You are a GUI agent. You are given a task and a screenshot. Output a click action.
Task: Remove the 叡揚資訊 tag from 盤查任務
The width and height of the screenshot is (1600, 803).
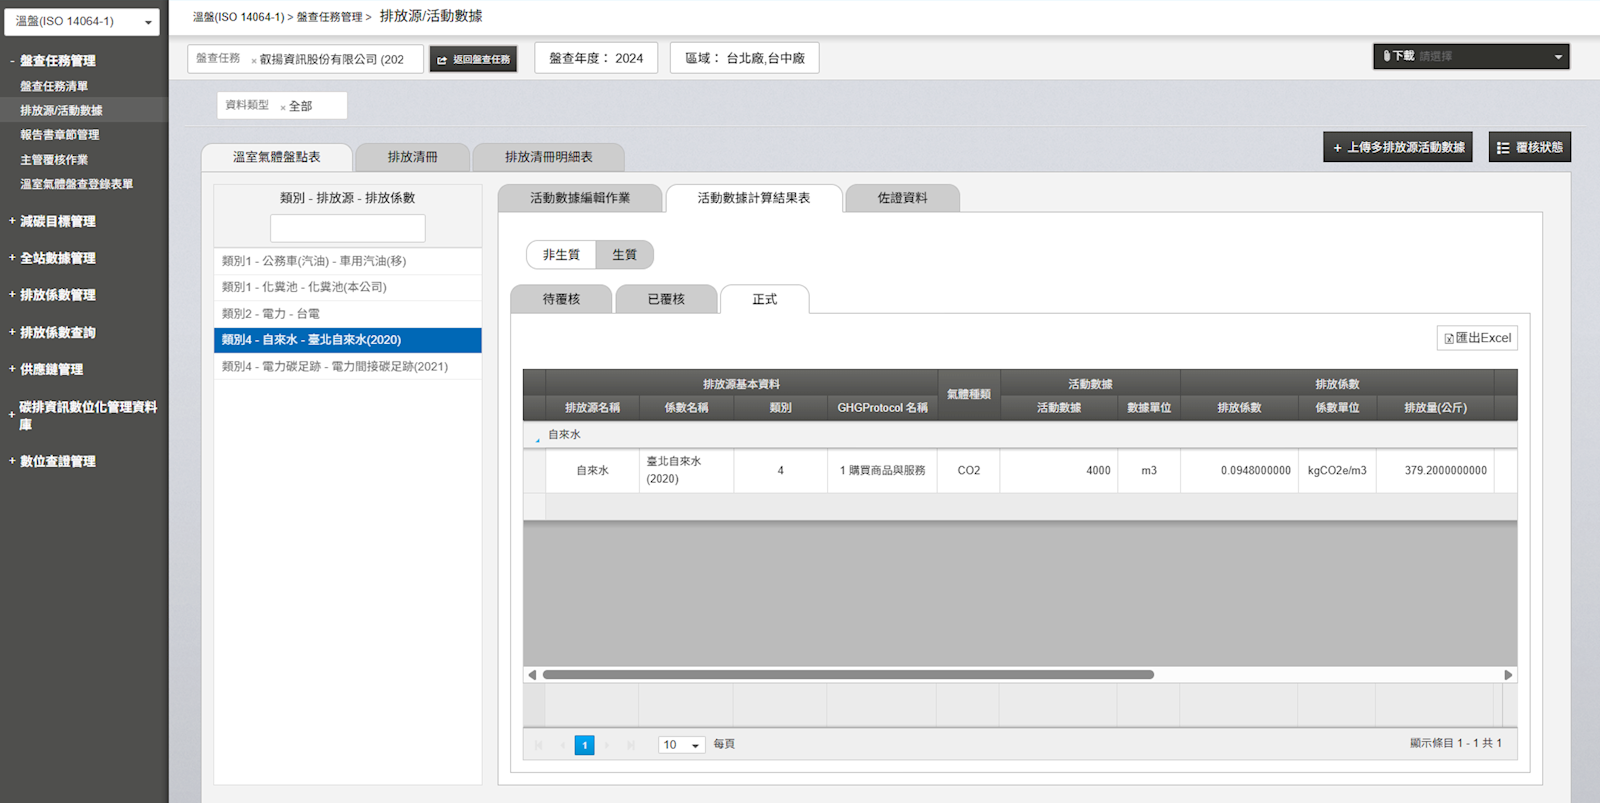pyautogui.click(x=254, y=60)
